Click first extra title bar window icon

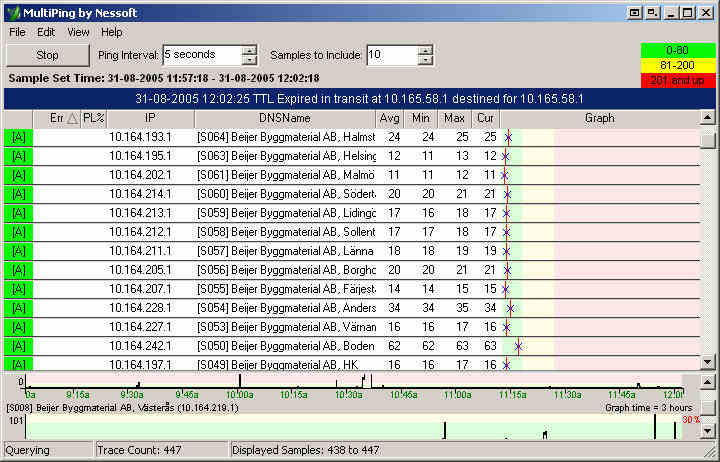[x=635, y=13]
